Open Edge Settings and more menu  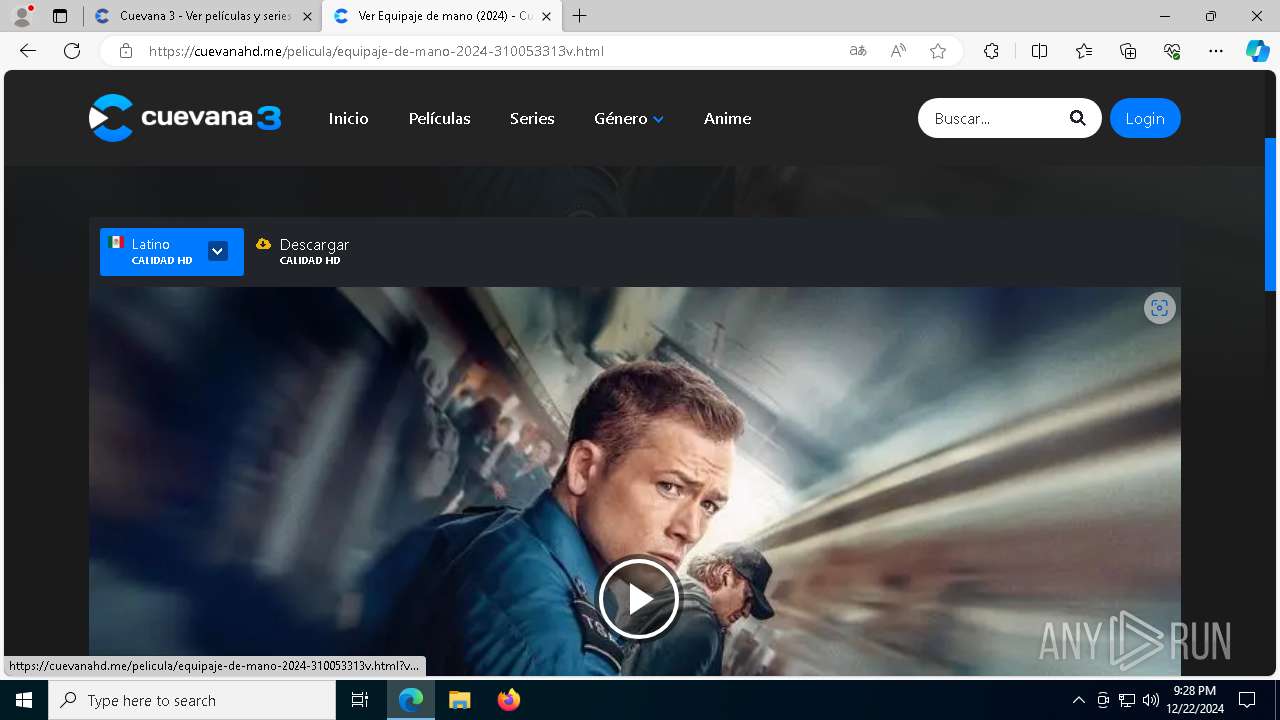pyautogui.click(x=1216, y=51)
